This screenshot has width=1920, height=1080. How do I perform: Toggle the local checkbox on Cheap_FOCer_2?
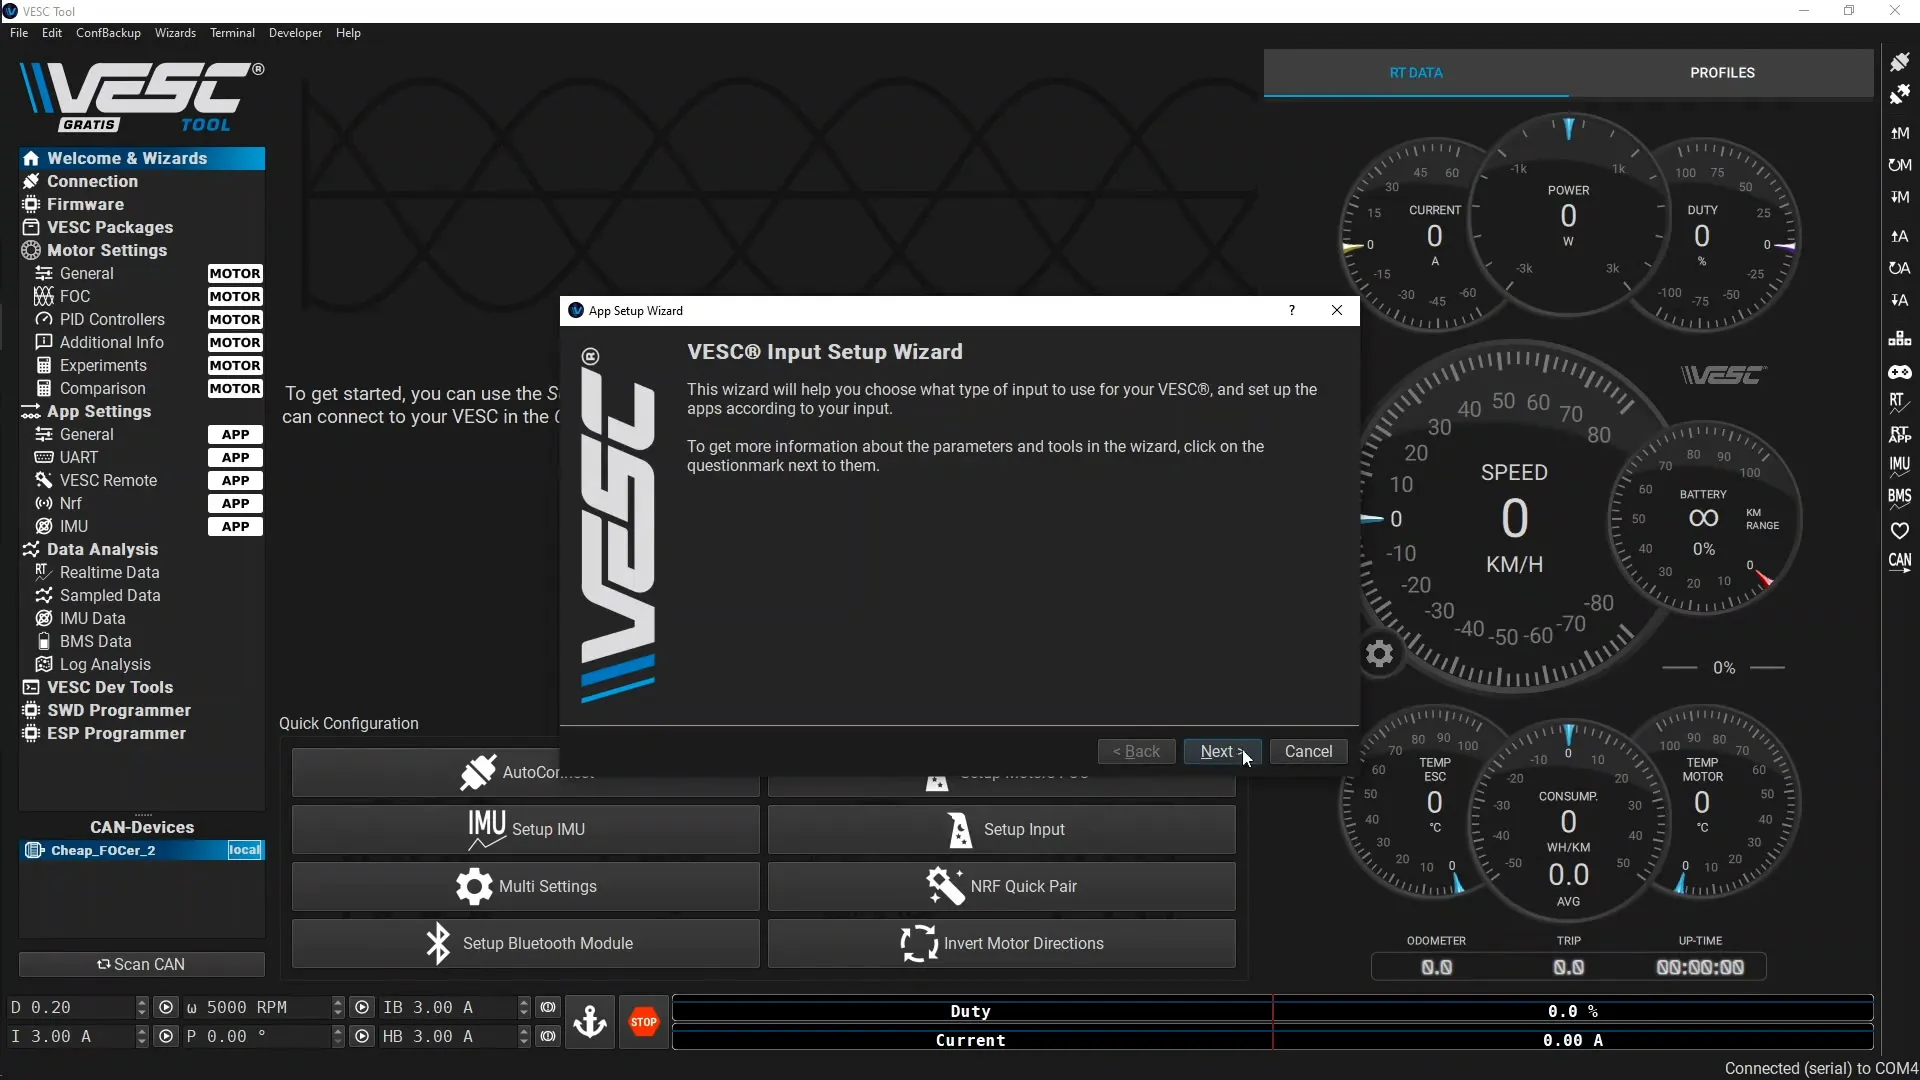tap(244, 850)
